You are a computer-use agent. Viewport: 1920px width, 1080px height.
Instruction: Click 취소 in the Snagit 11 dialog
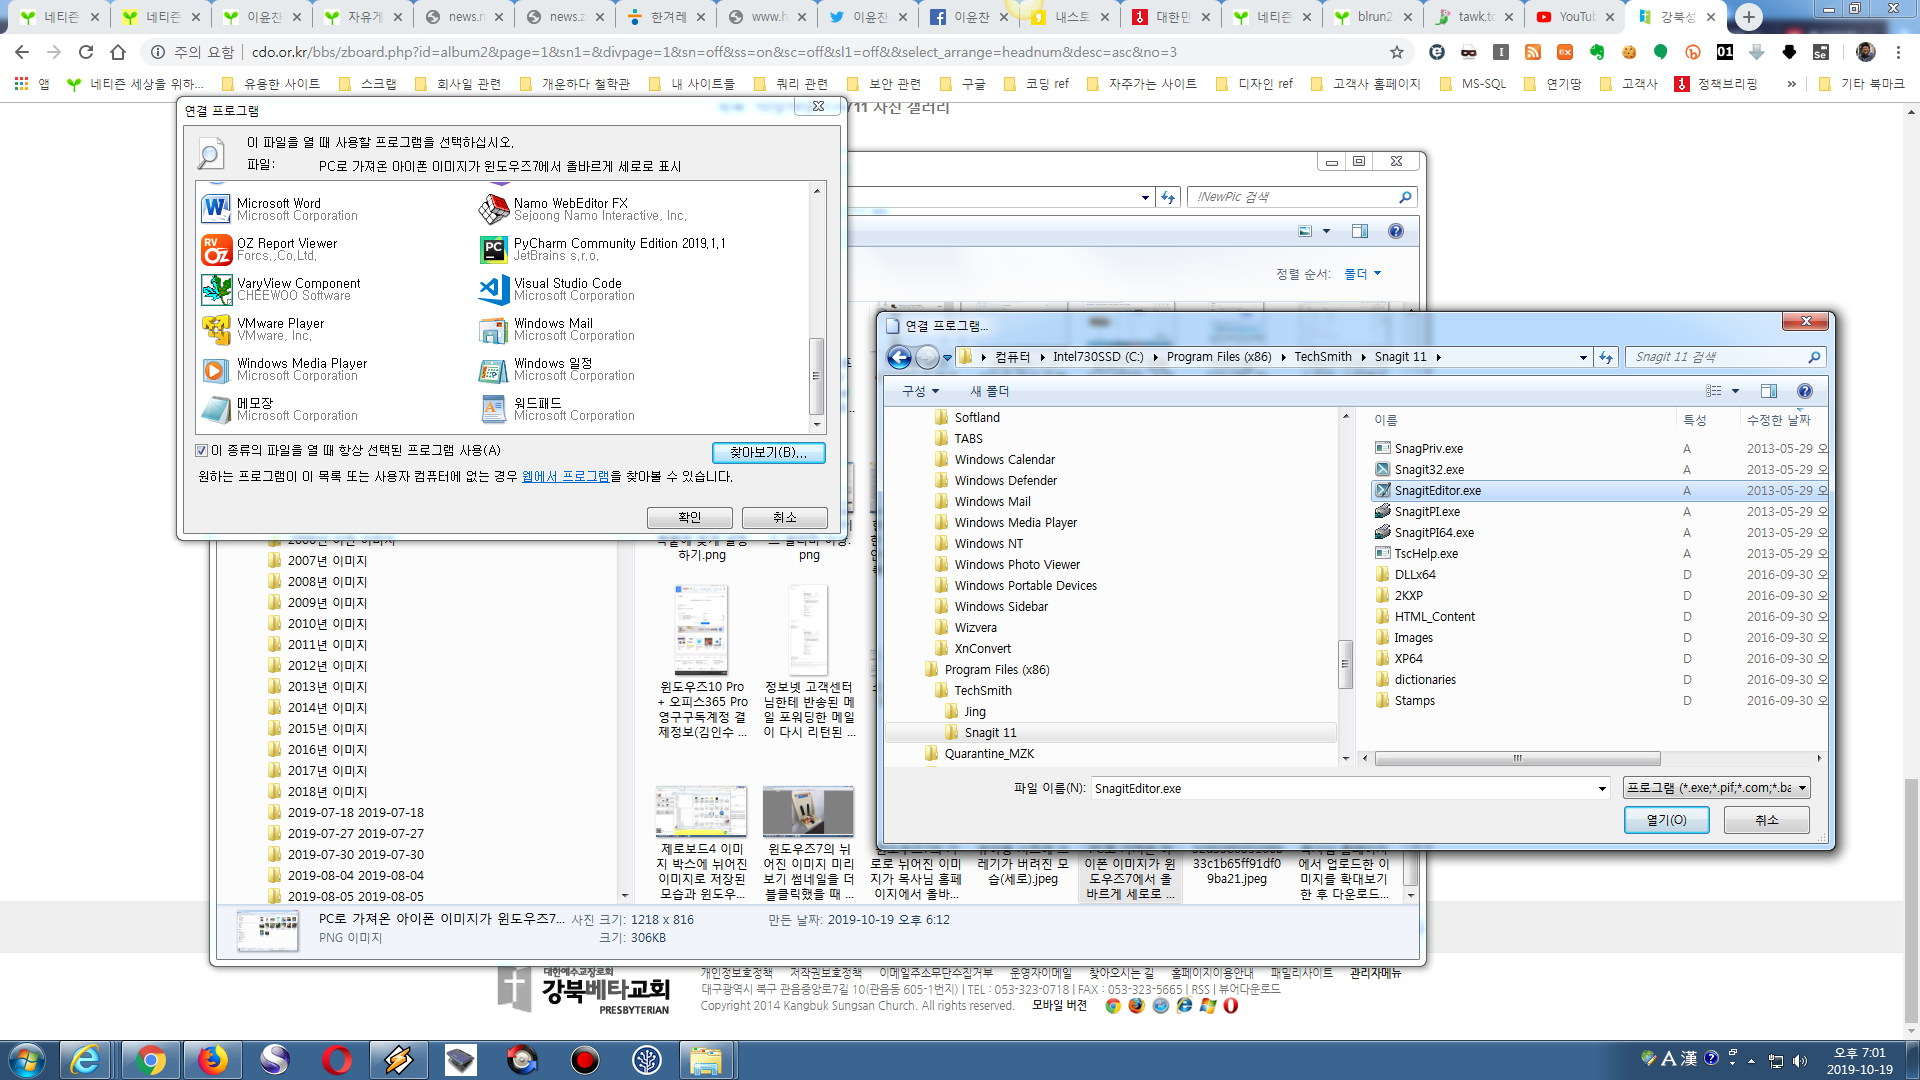pyautogui.click(x=1767, y=820)
